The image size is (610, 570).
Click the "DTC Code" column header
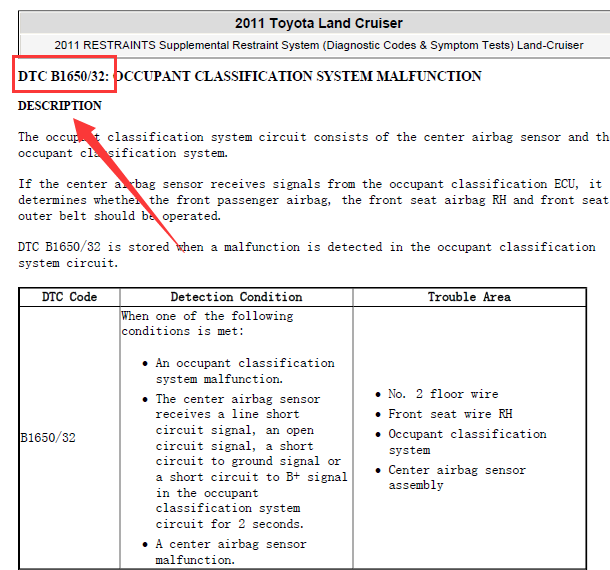coord(69,297)
